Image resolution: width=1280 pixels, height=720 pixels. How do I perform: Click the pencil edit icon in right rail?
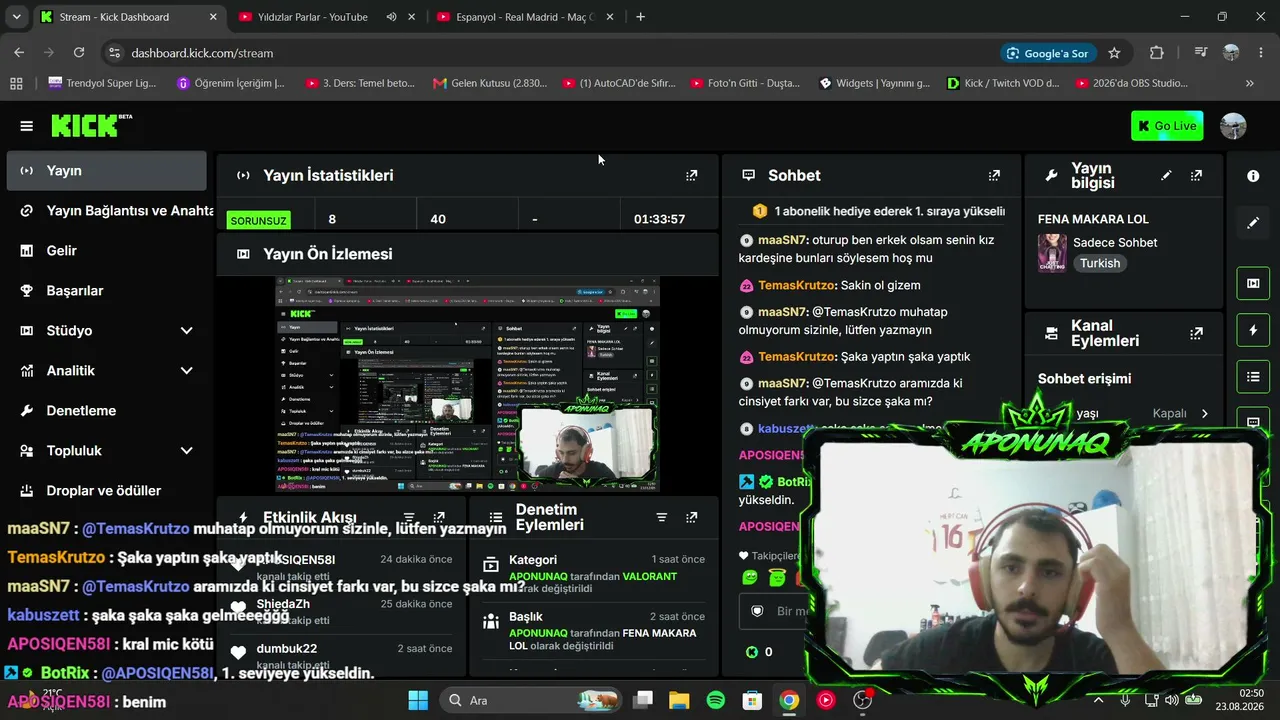pos(1253,223)
